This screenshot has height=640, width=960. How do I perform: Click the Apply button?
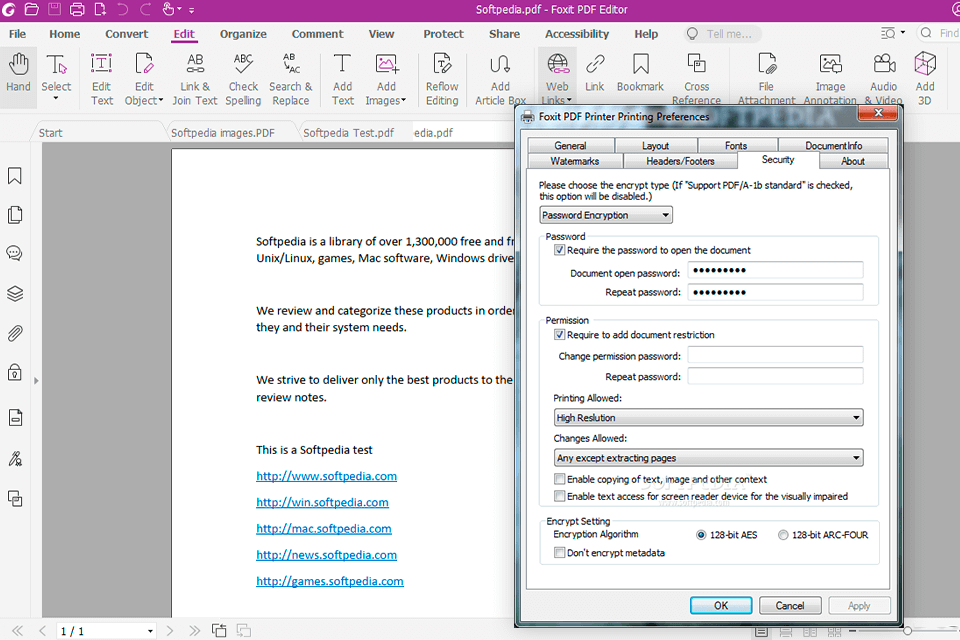coord(859,606)
